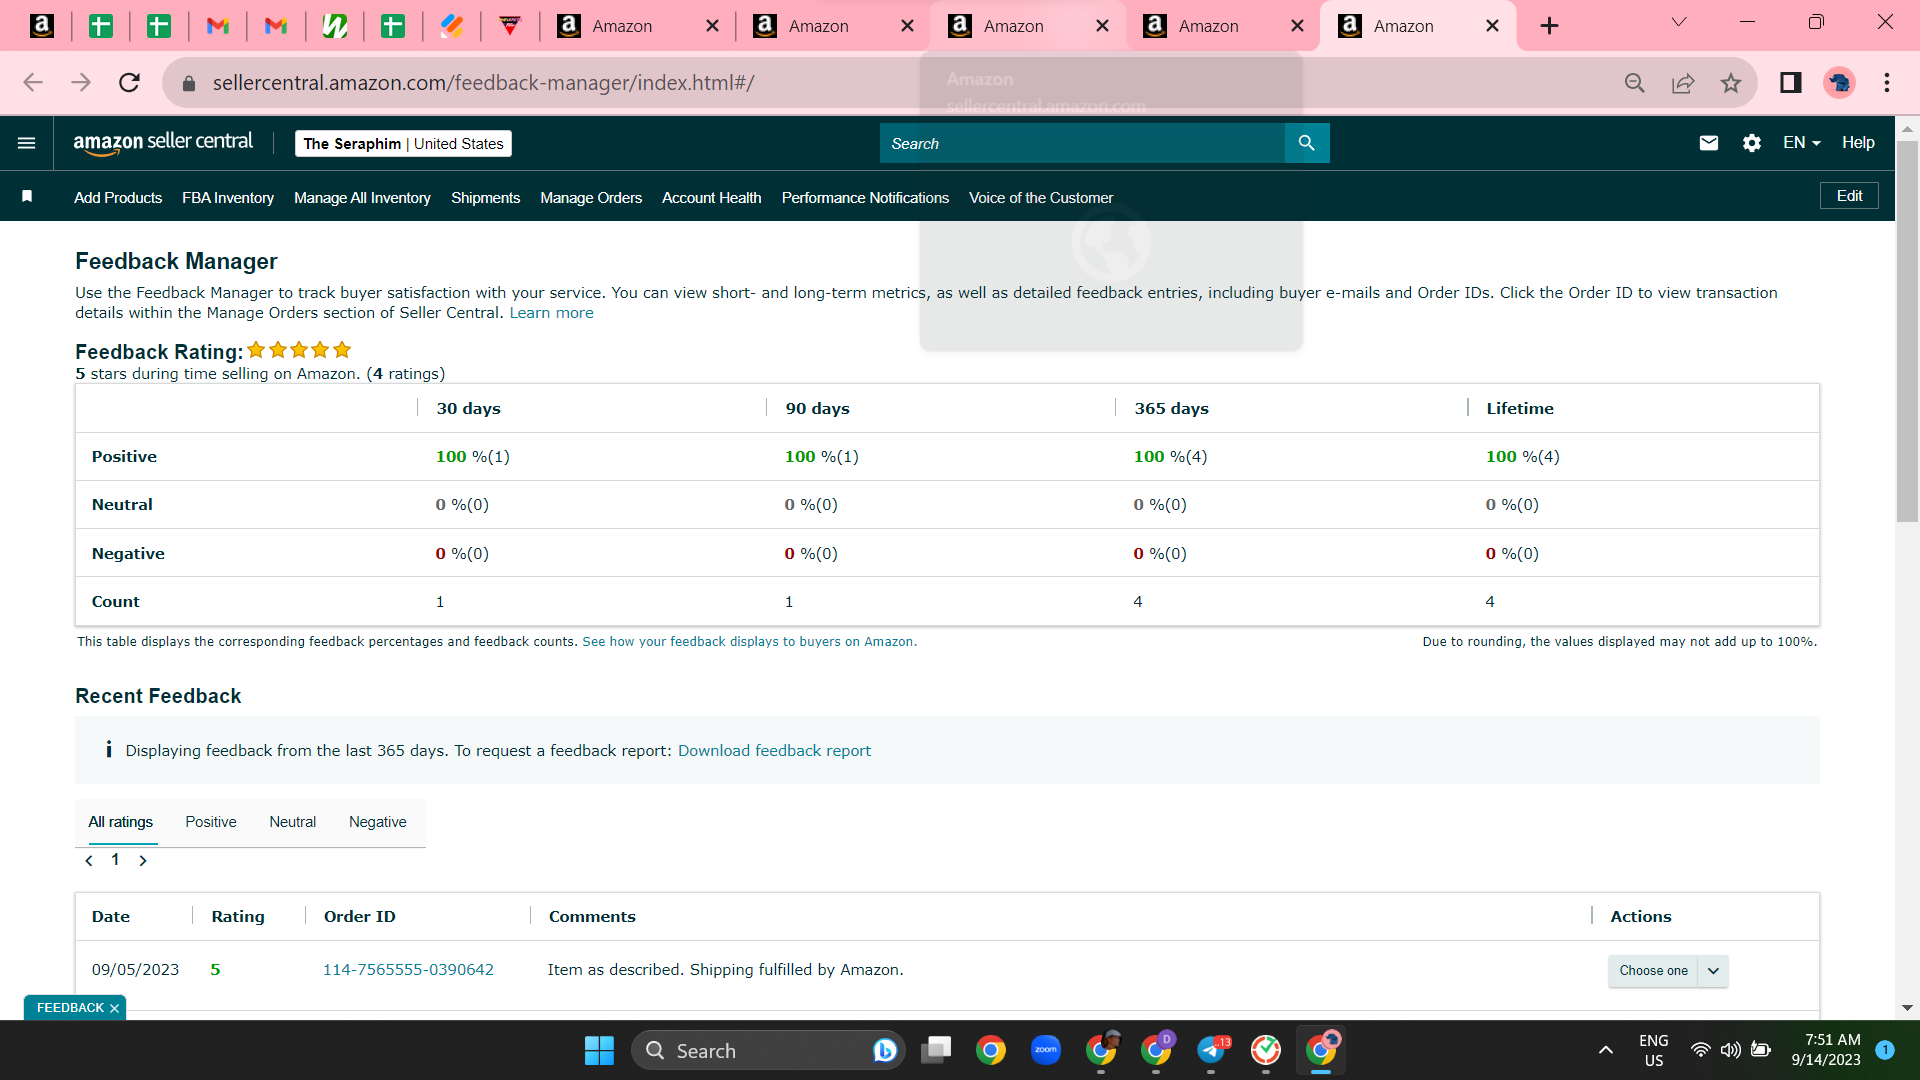Dismiss the green FEEDBACK widget

(114, 1008)
